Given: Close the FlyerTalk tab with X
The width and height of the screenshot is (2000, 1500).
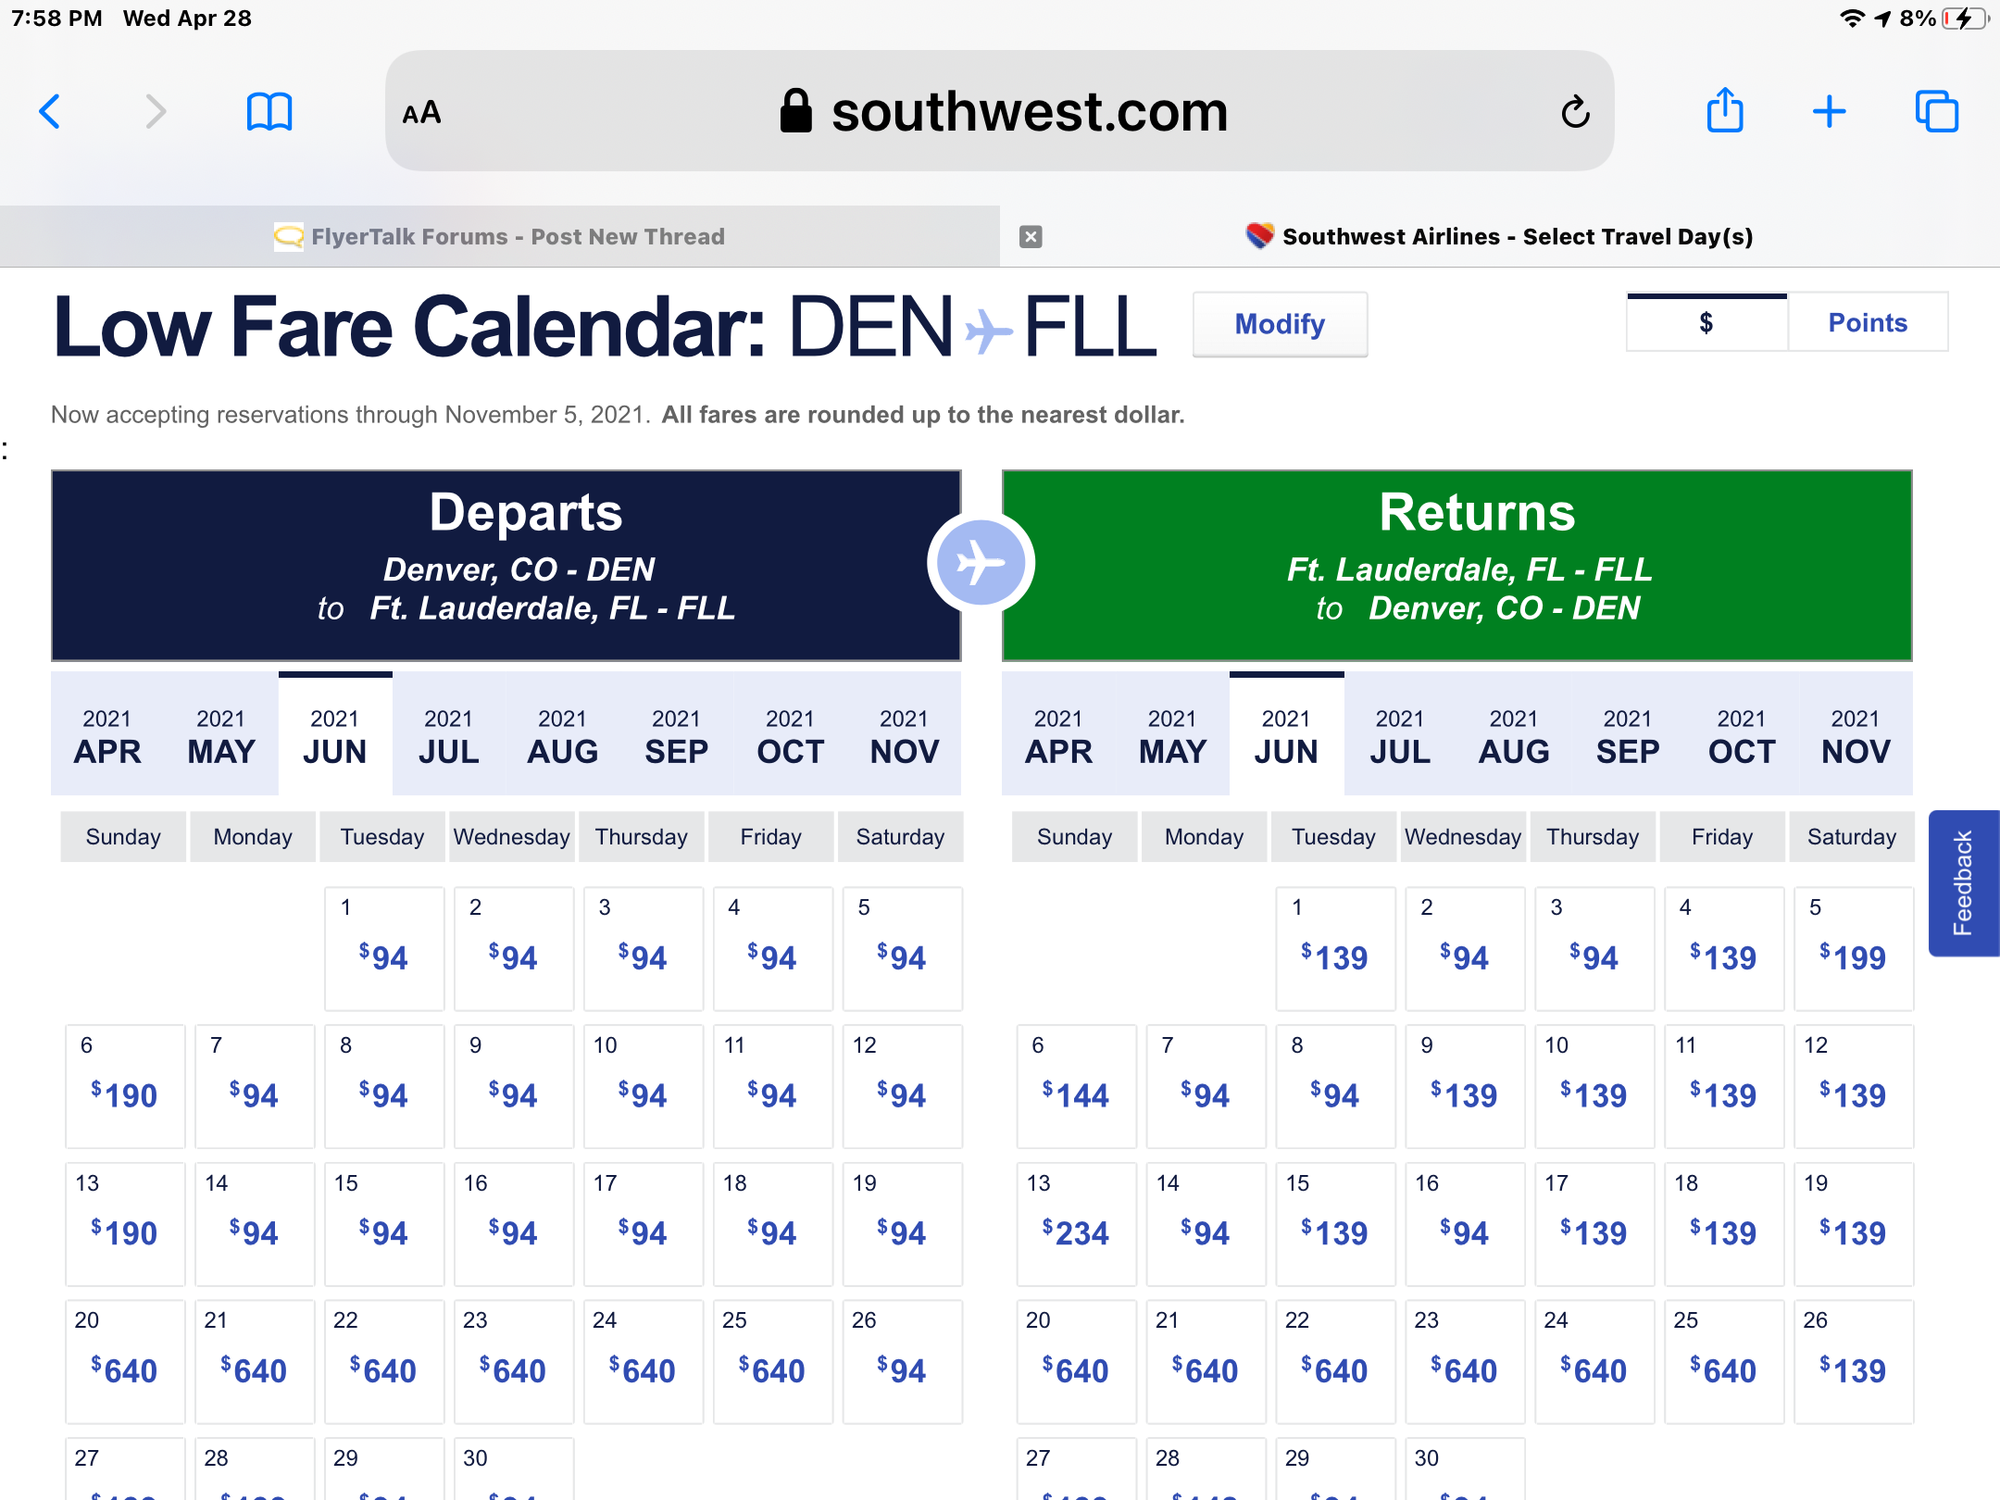Looking at the screenshot, I should (x=1031, y=237).
